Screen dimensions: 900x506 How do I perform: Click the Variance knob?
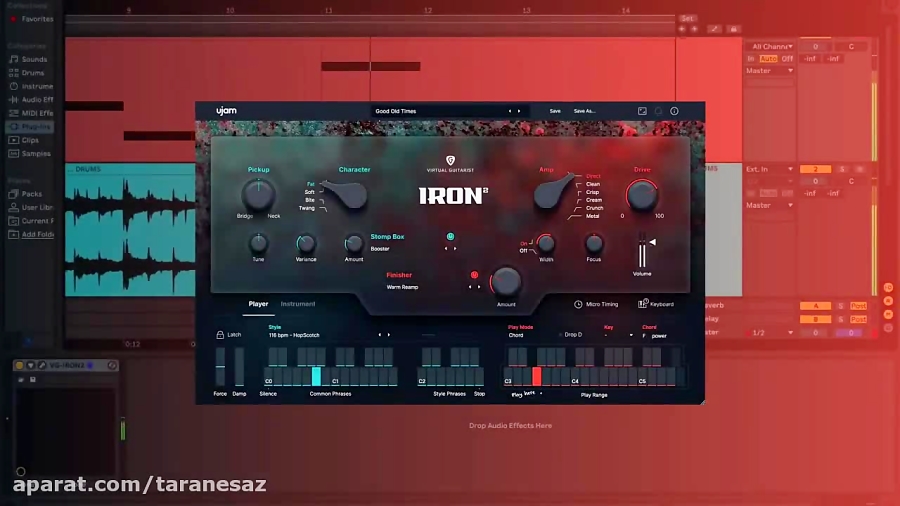point(306,244)
